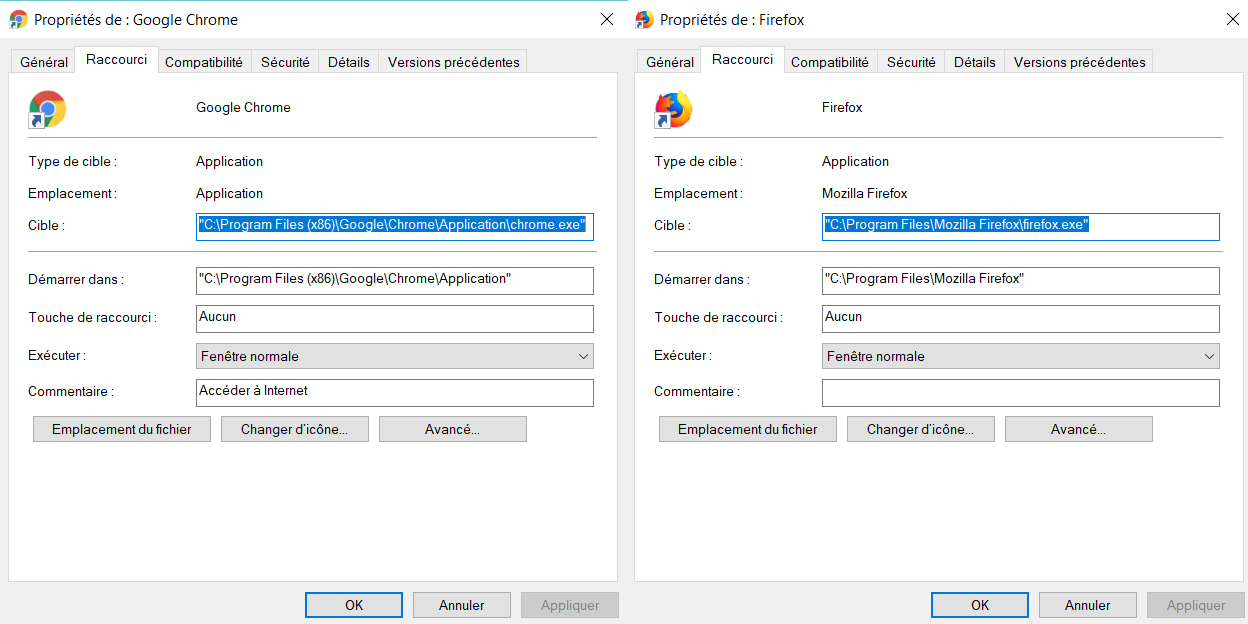Confirm with OK in Firefox properties
This screenshot has height=624, width=1248.
[980, 605]
